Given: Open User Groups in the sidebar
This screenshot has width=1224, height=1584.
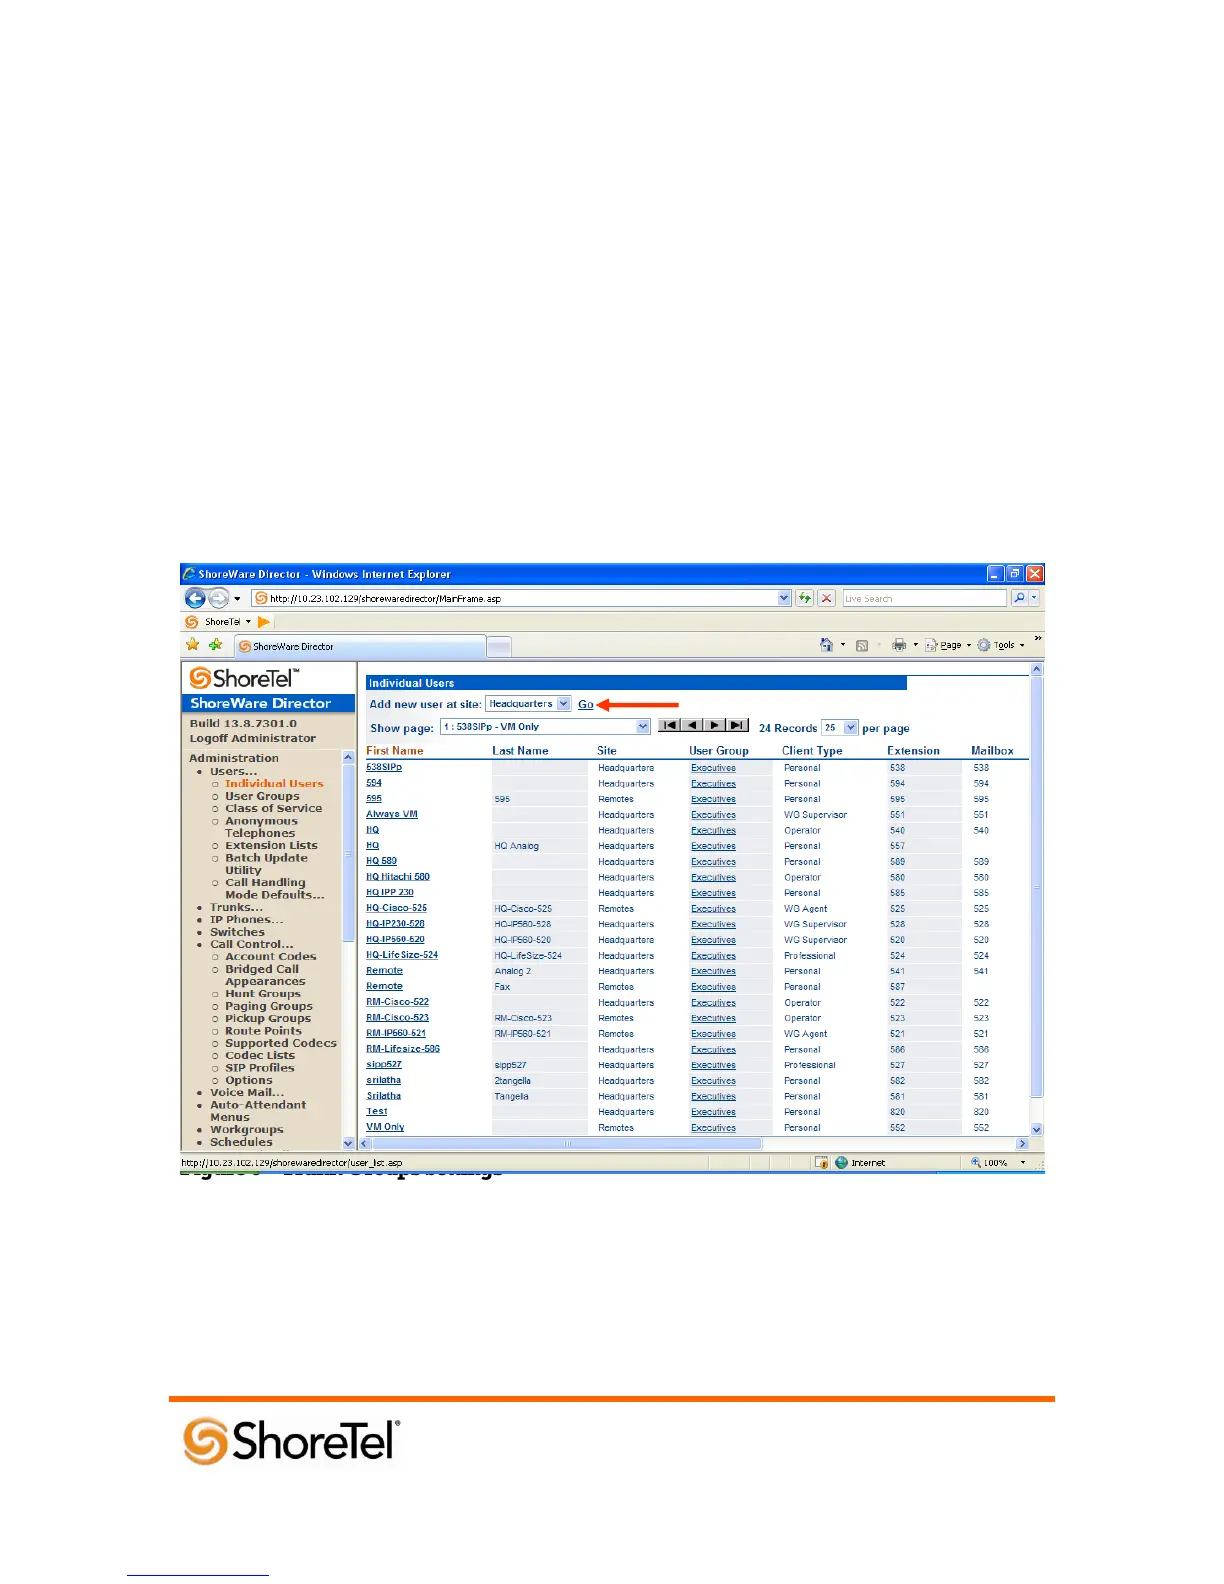Looking at the screenshot, I should point(262,796).
